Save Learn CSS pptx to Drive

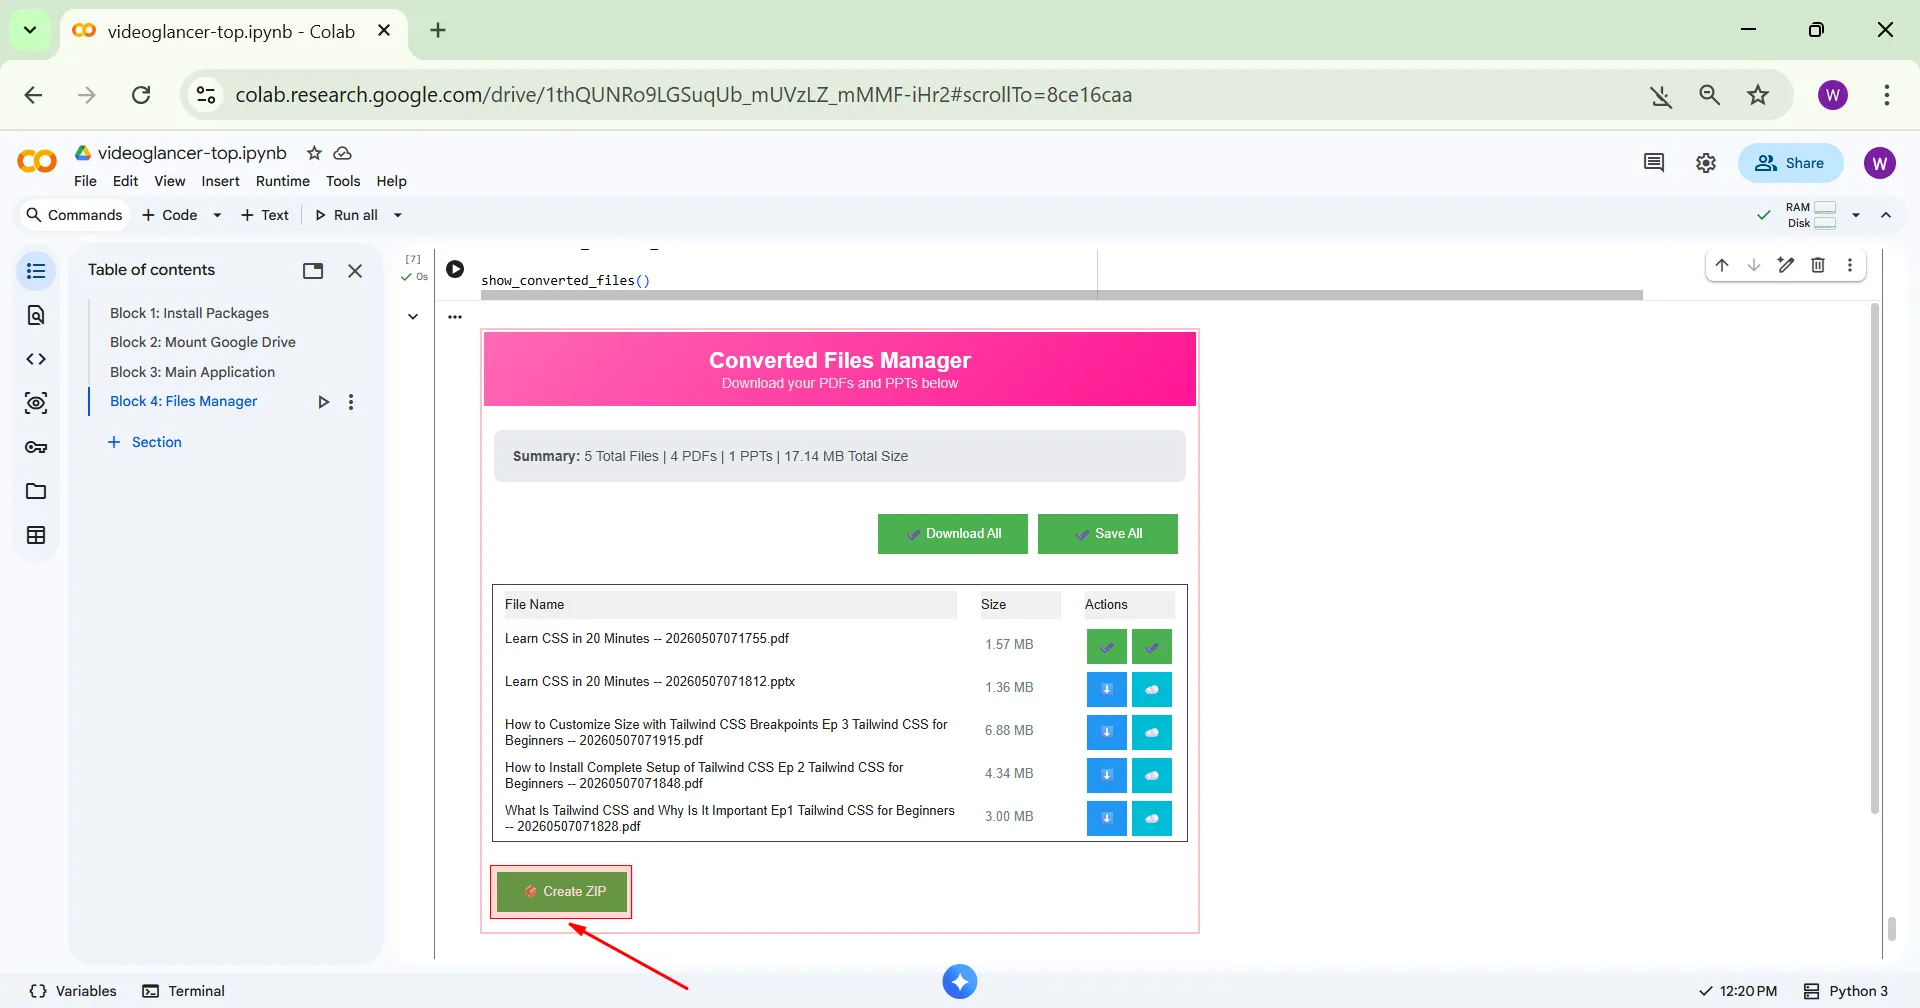(x=1152, y=689)
